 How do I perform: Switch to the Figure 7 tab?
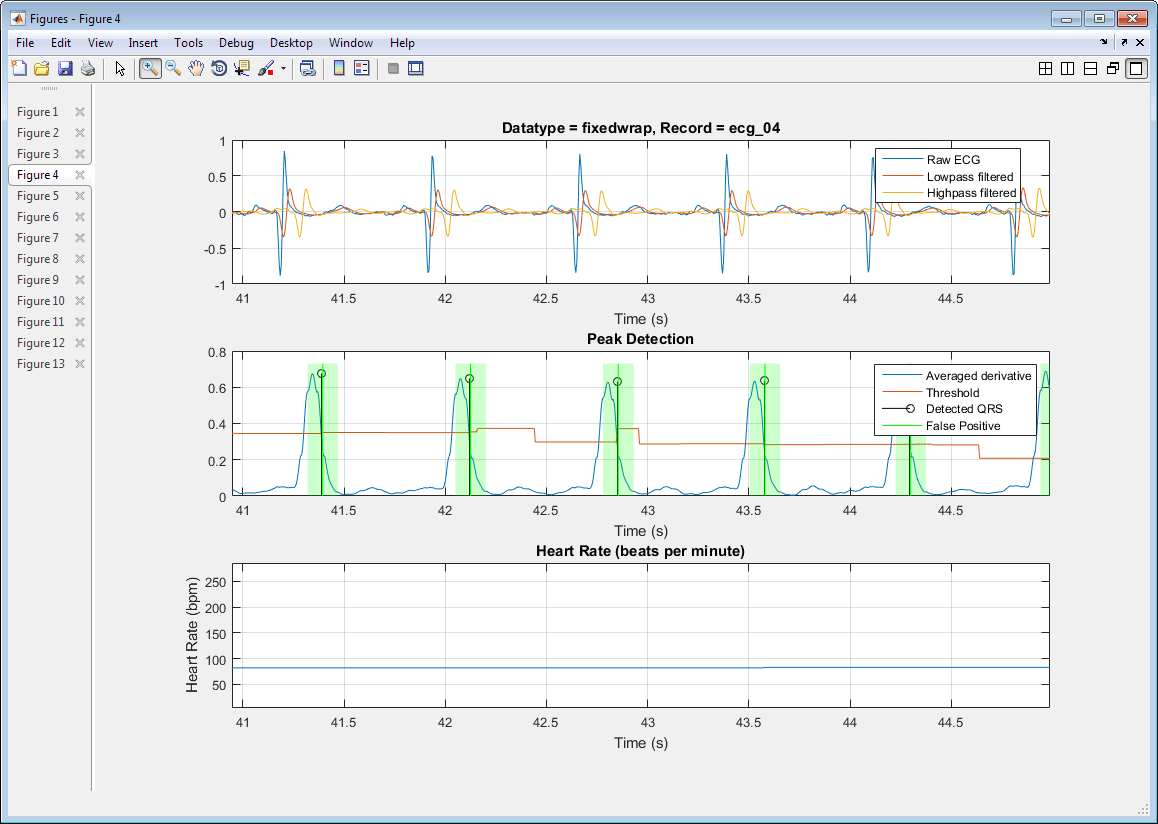point(39,238)
